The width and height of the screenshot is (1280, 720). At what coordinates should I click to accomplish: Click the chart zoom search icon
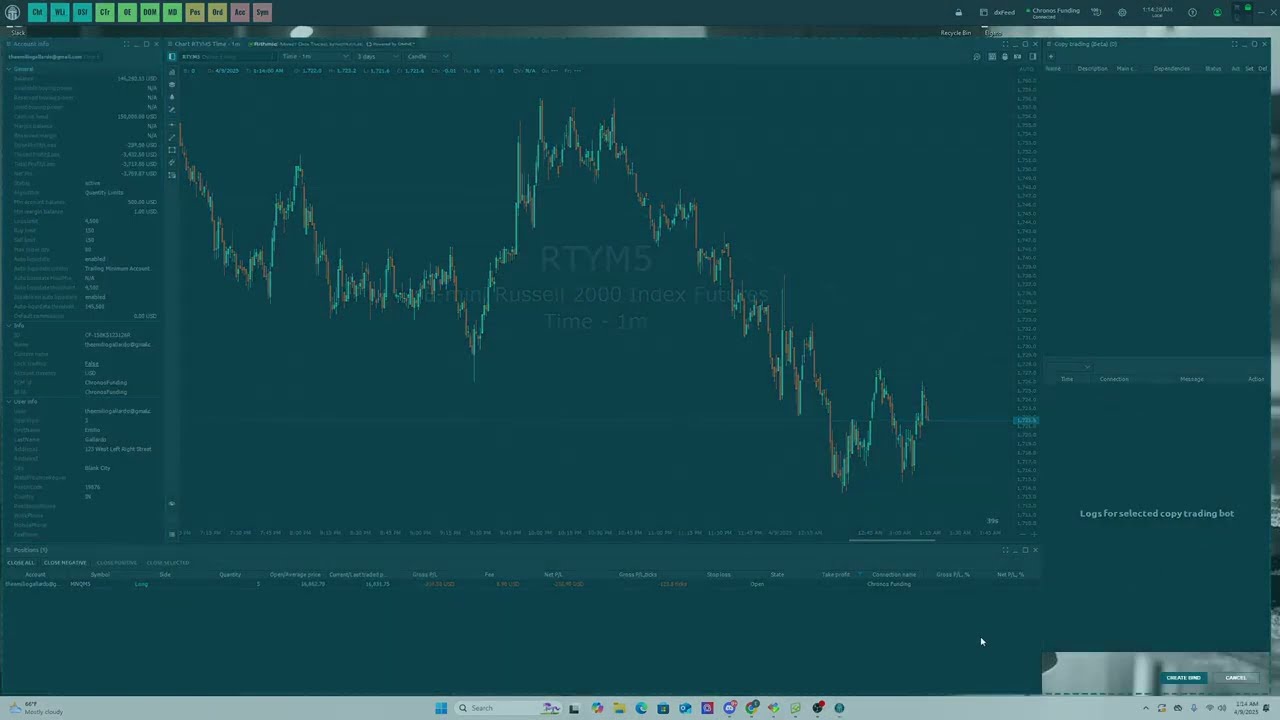[977, 56]
